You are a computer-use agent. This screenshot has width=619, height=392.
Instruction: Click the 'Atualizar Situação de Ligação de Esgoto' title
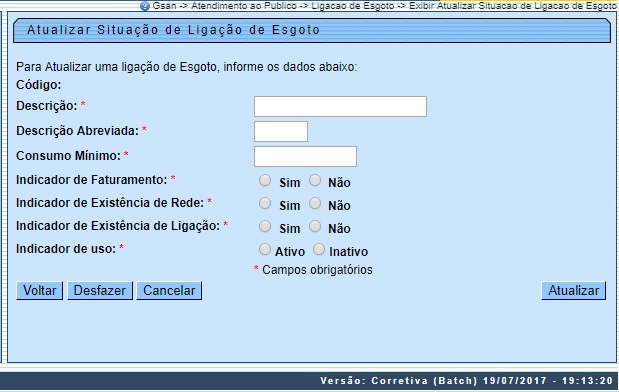(173, 30)
